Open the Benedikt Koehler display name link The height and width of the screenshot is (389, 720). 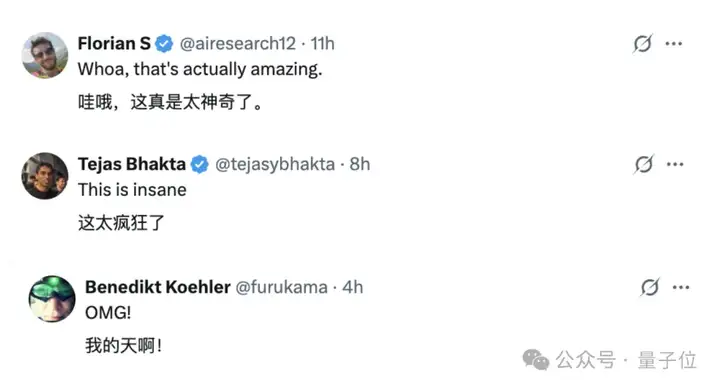(x=158, y=287)
